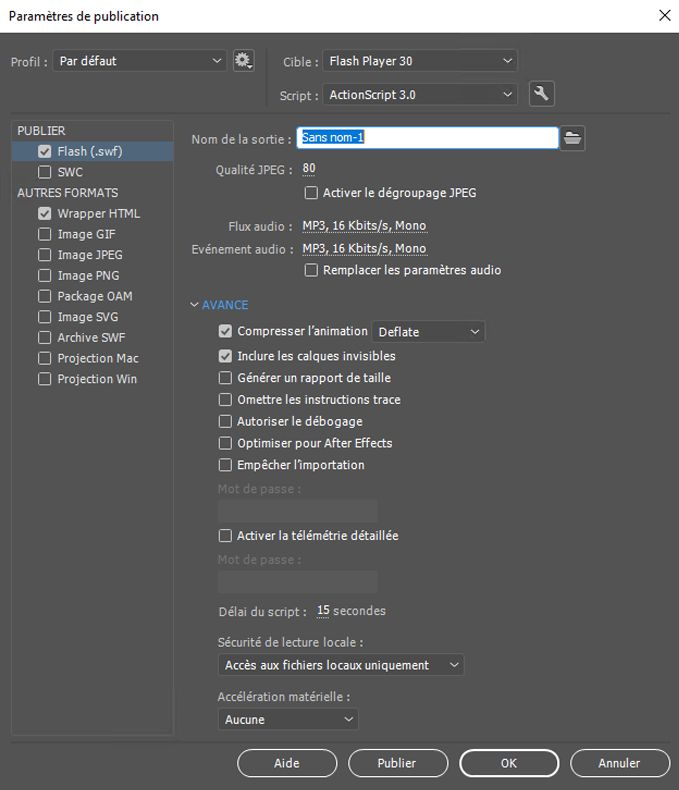Browse for output file with folder icon

point(572,138)
